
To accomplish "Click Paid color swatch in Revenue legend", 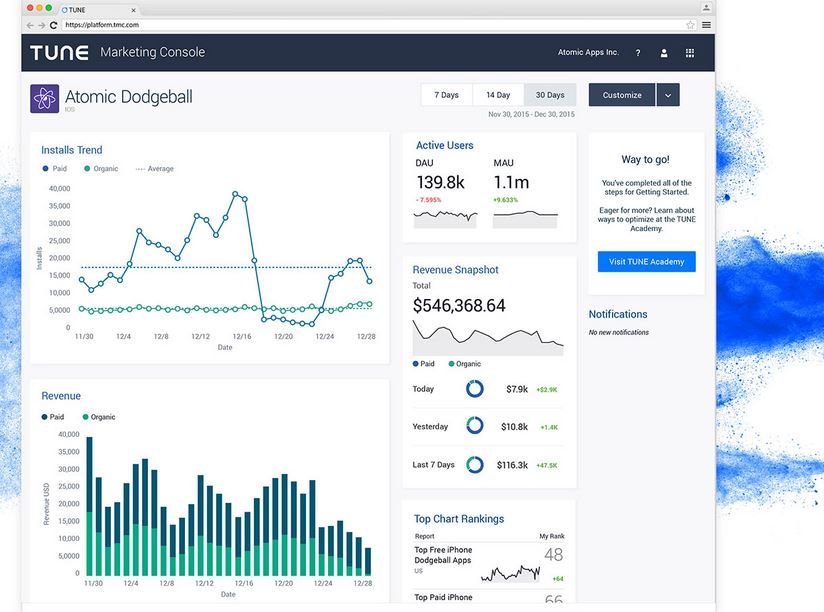I will click(45, 416).
